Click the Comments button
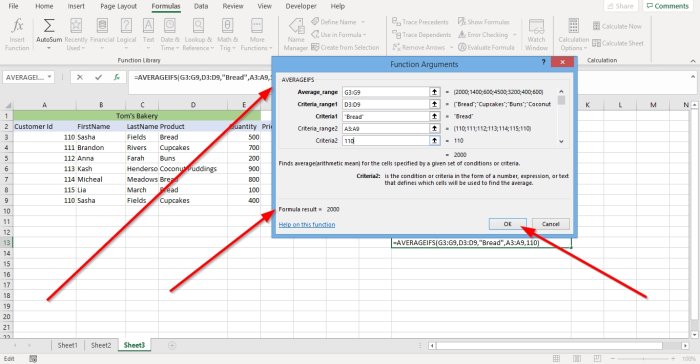The width and height of the screenshot is (700, 364). pyautogui.click(x=668, y=6)
